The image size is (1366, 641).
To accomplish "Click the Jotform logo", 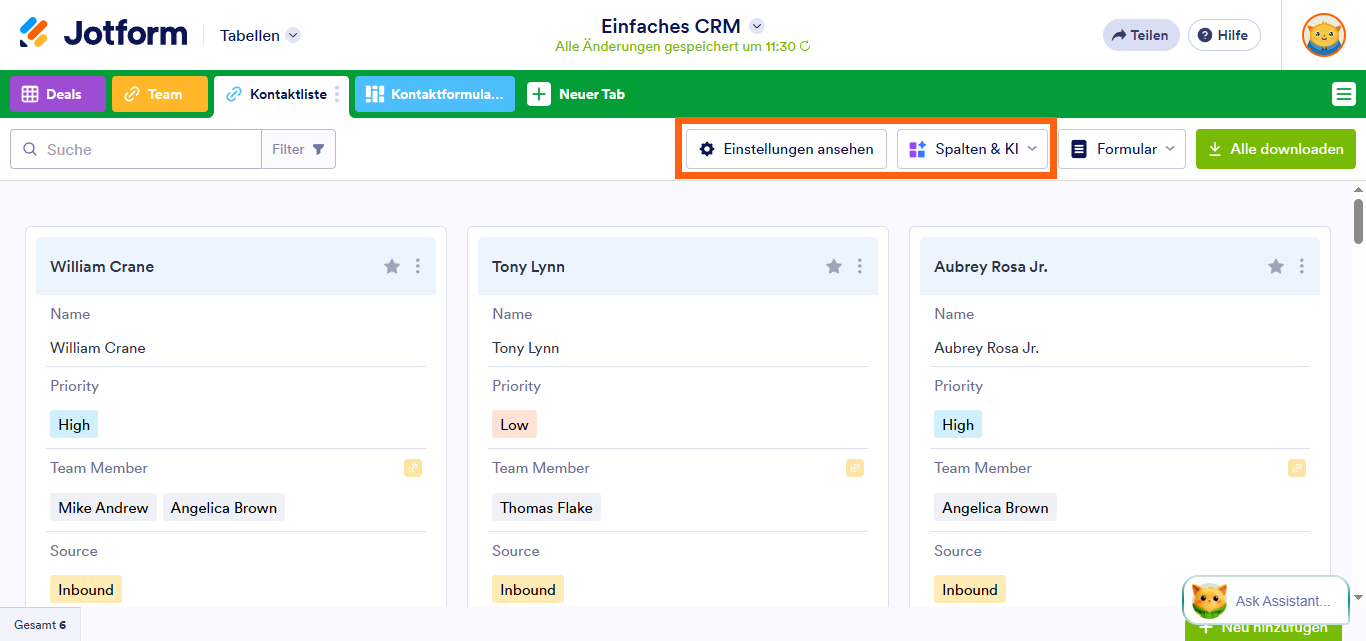I will pyautogui.click(x=103, y=34).
